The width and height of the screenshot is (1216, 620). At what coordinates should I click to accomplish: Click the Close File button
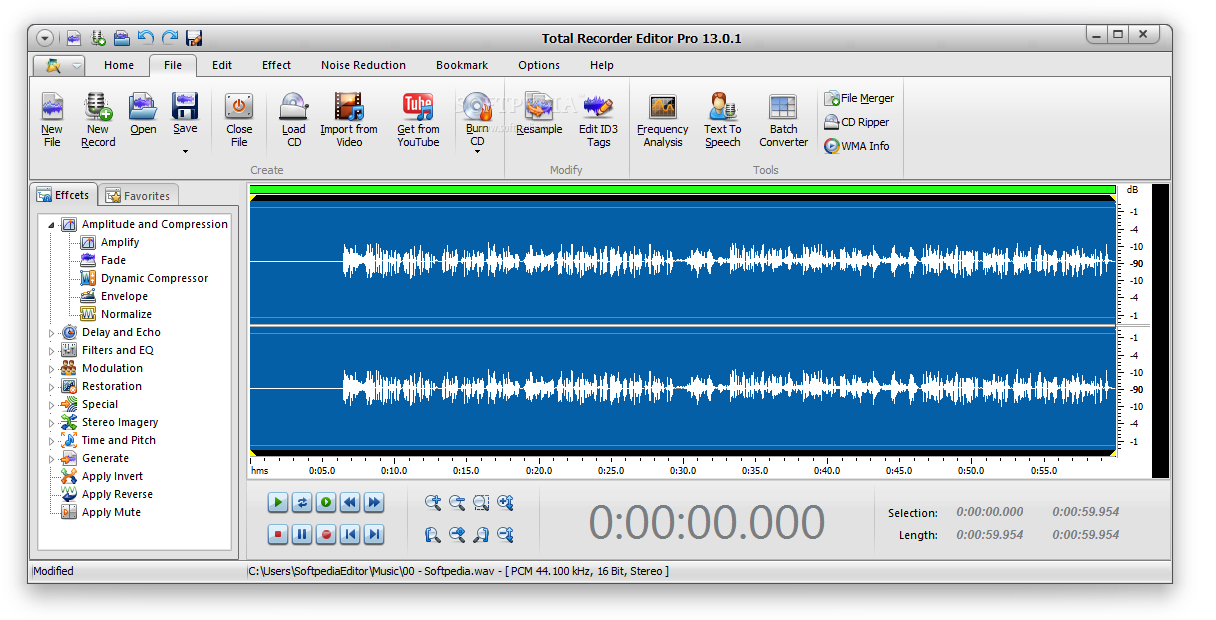[x=239, y=120]
